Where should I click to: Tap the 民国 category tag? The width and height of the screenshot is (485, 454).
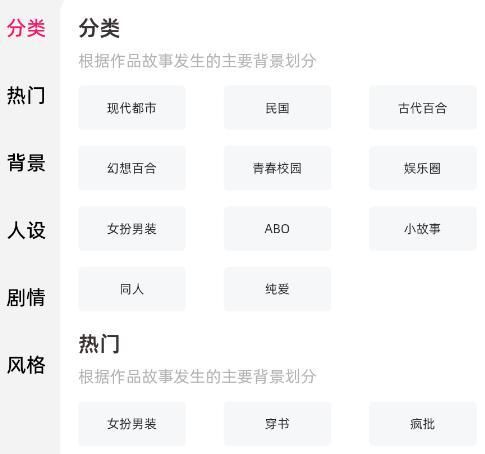pos(277,108)
